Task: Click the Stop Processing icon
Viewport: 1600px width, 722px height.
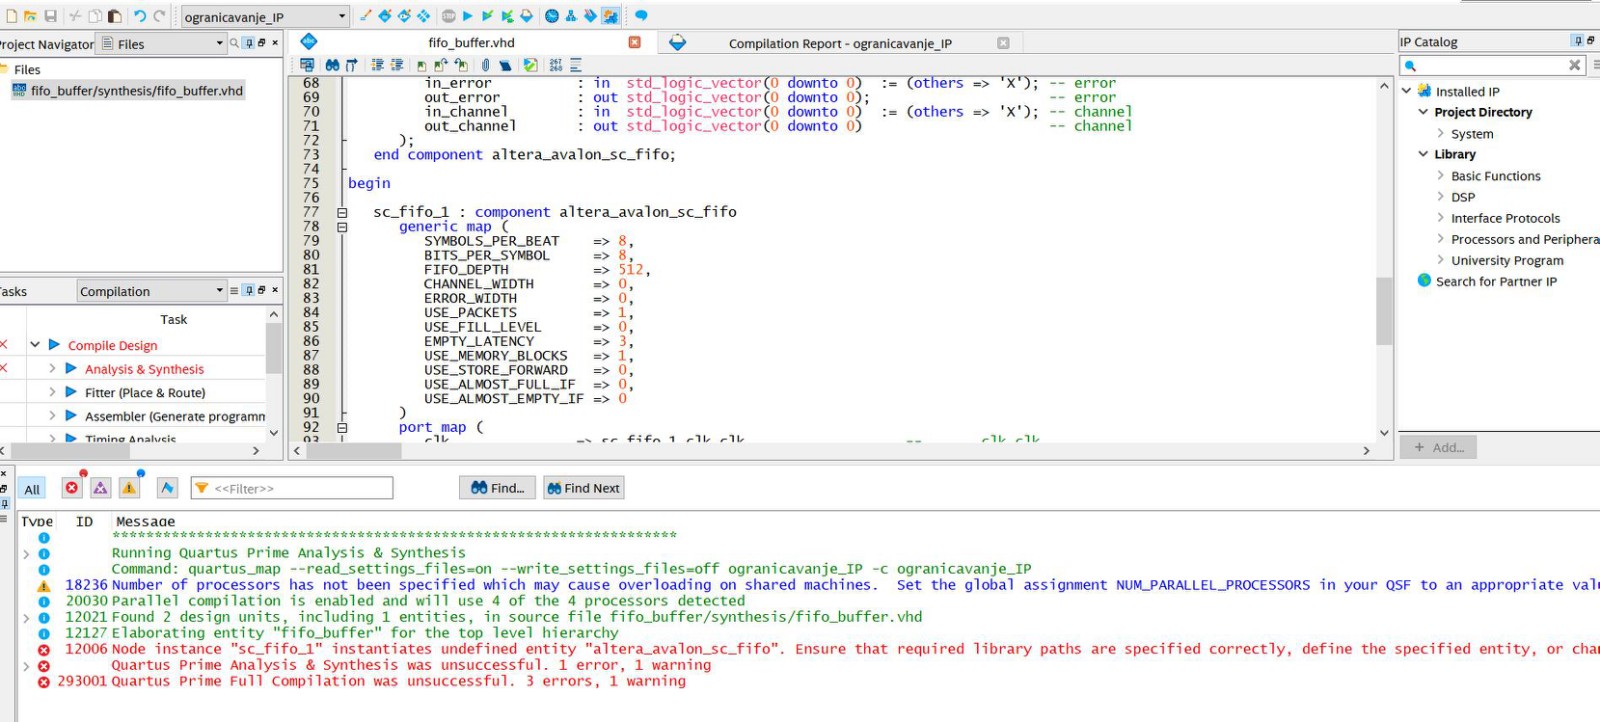Action: [449, 16]
